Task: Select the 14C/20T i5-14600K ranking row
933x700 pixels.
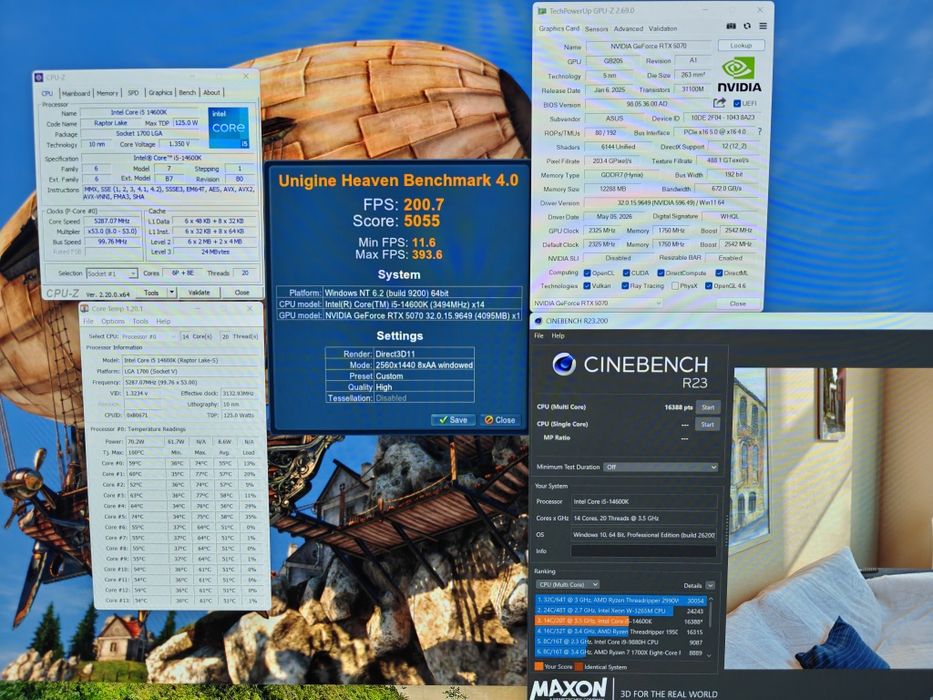Action: pyautogui.click(x=621, y=621)
